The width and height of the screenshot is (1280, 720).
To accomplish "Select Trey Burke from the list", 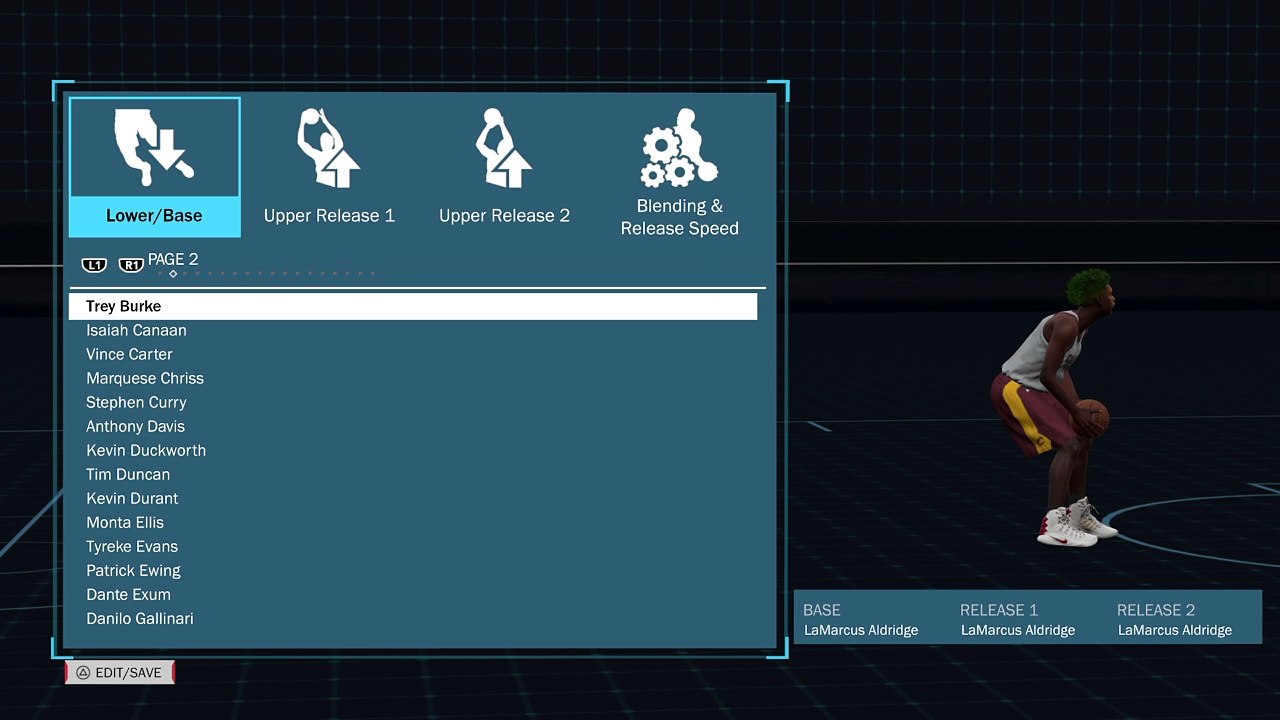I will 413,306.
